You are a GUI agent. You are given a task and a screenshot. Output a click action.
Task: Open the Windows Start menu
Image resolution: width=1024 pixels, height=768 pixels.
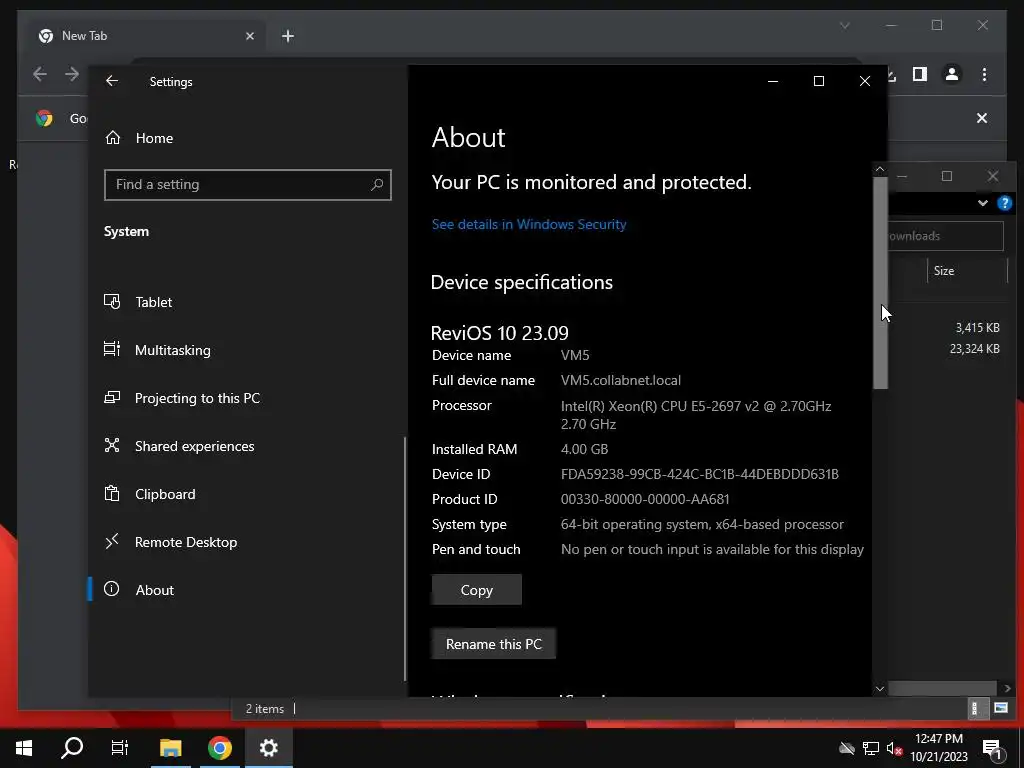click(x=24, y=748)
